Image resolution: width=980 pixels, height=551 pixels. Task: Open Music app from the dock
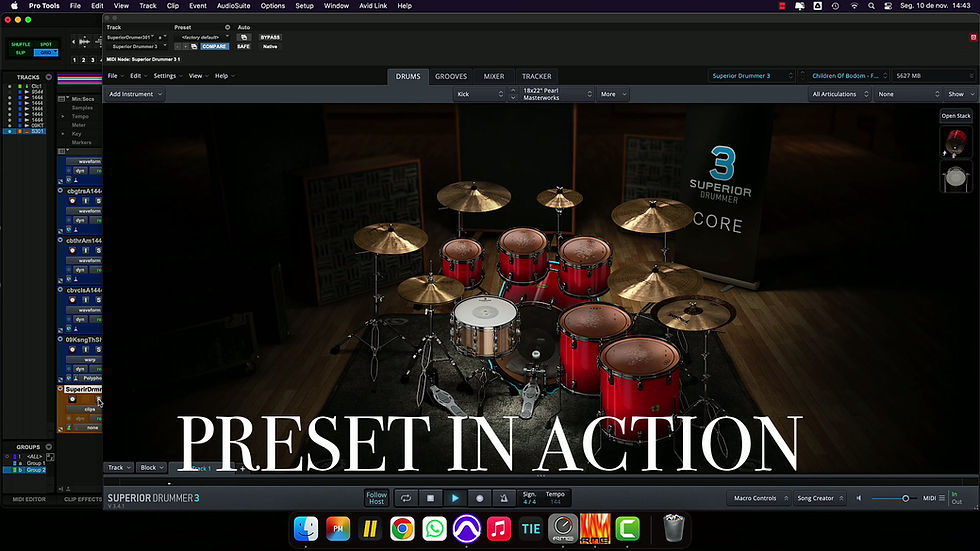tap(499, 529)
